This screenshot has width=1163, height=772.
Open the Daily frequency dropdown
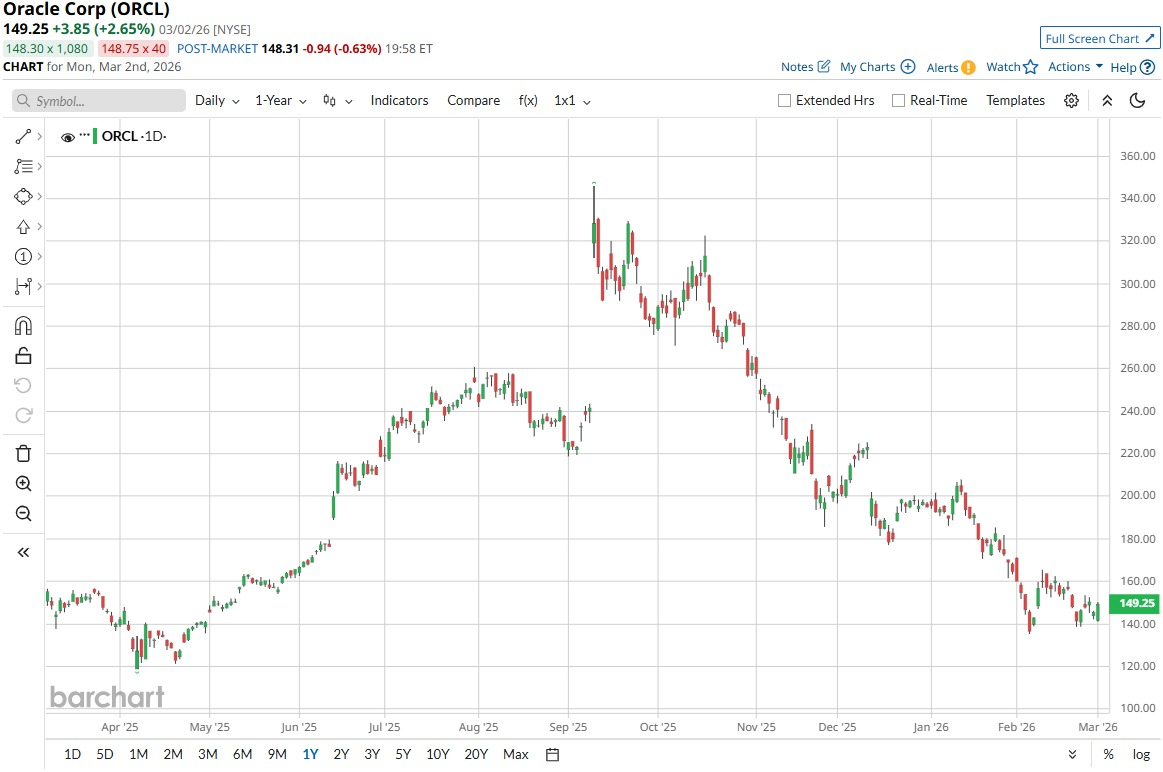(217, 101)
